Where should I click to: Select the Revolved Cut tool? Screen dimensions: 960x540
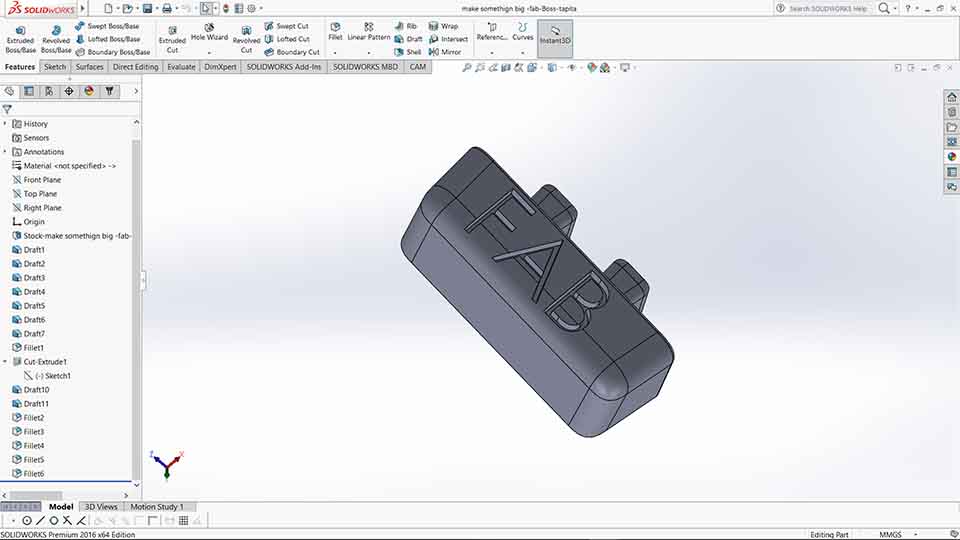click(246, 40)
